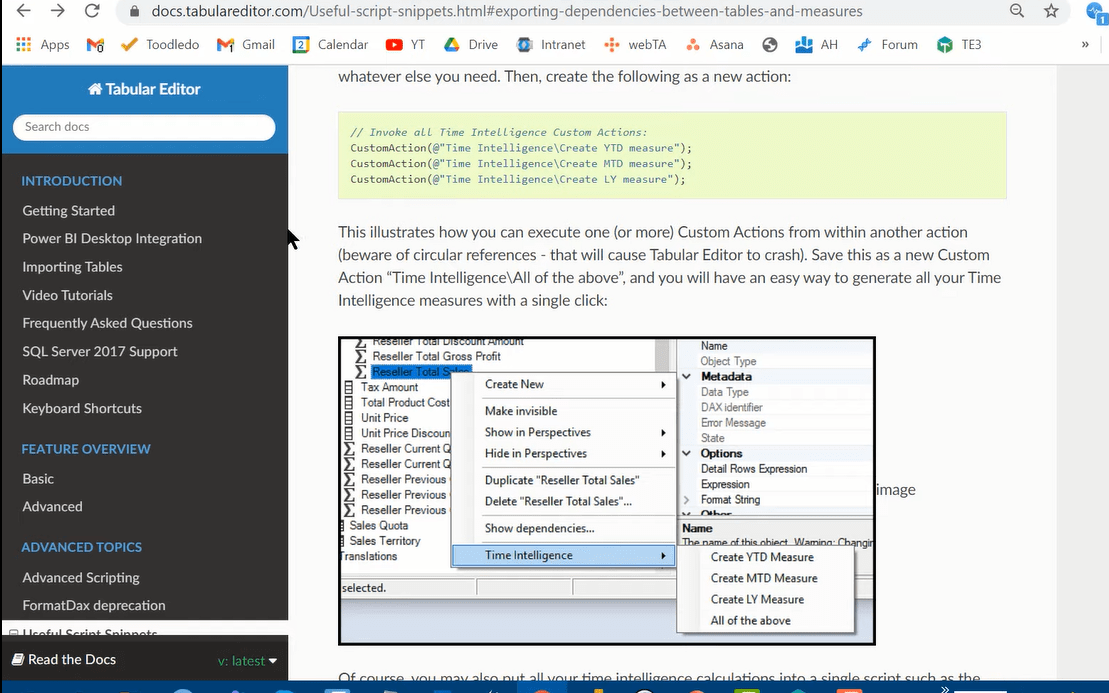Click the Time Intelligence context menu screenshot
This screenshot has width=1109, height=693.
(x=607, y=491)
